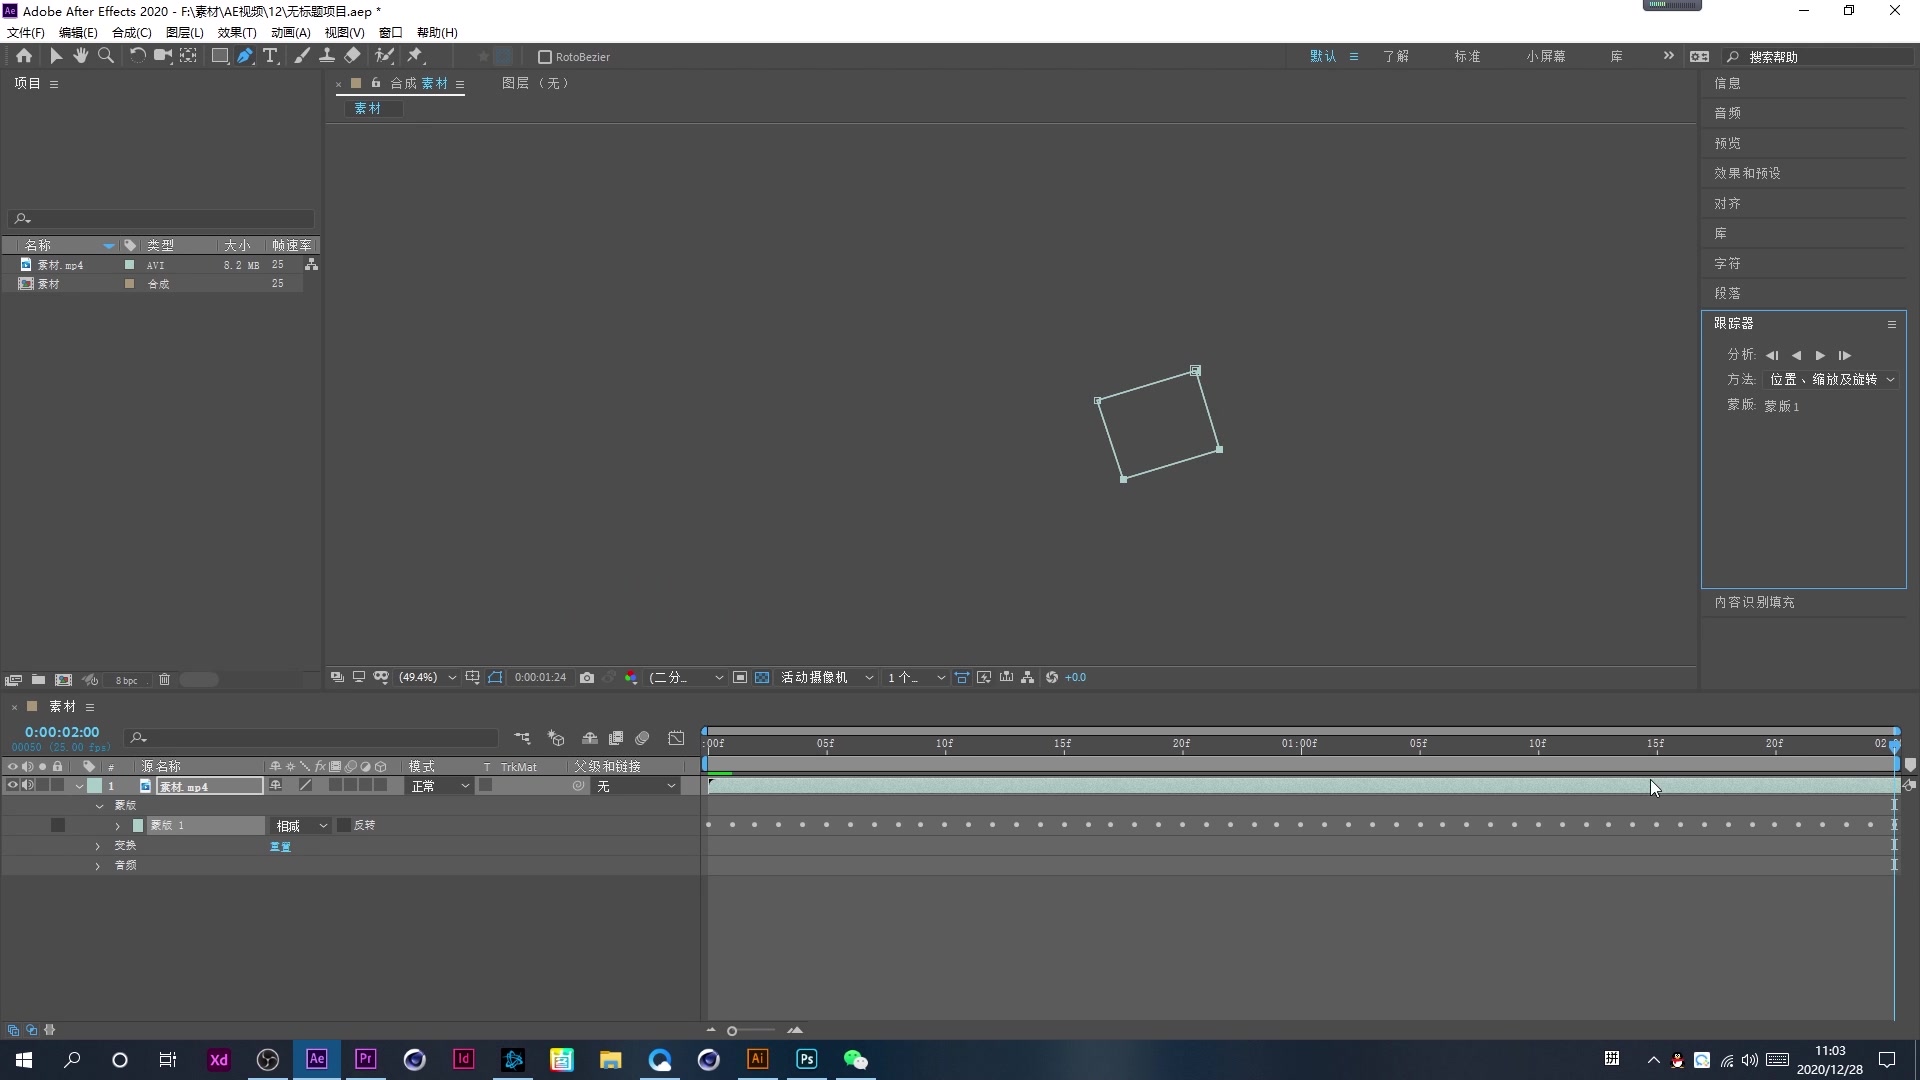Open the magnification (49.4%) dropdown
Screen dimensions: 1920x1080
click(x=428, y=677)
